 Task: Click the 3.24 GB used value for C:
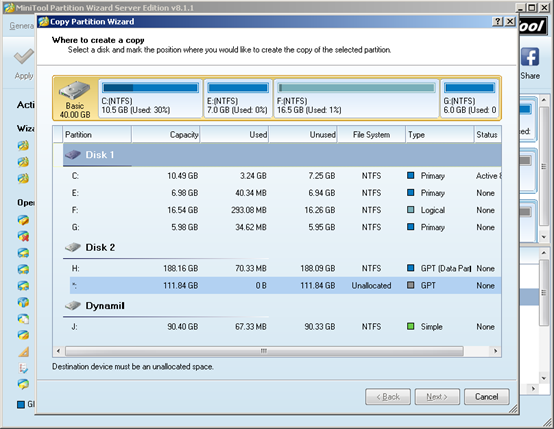click(253, 176)
